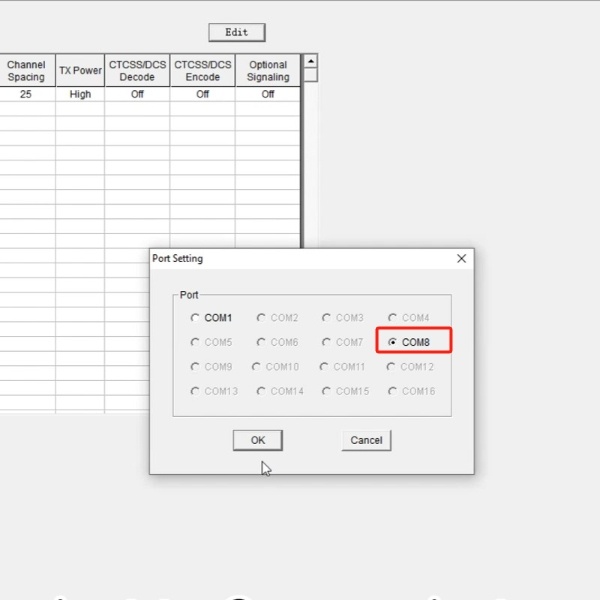Click the CTCSS/DCS Decode column header
The width and height of the screenshot is (600, 600).
[137, 70]
